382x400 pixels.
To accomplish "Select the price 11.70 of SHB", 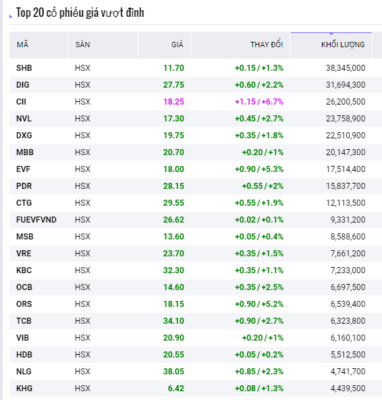I will coord(174,68).
